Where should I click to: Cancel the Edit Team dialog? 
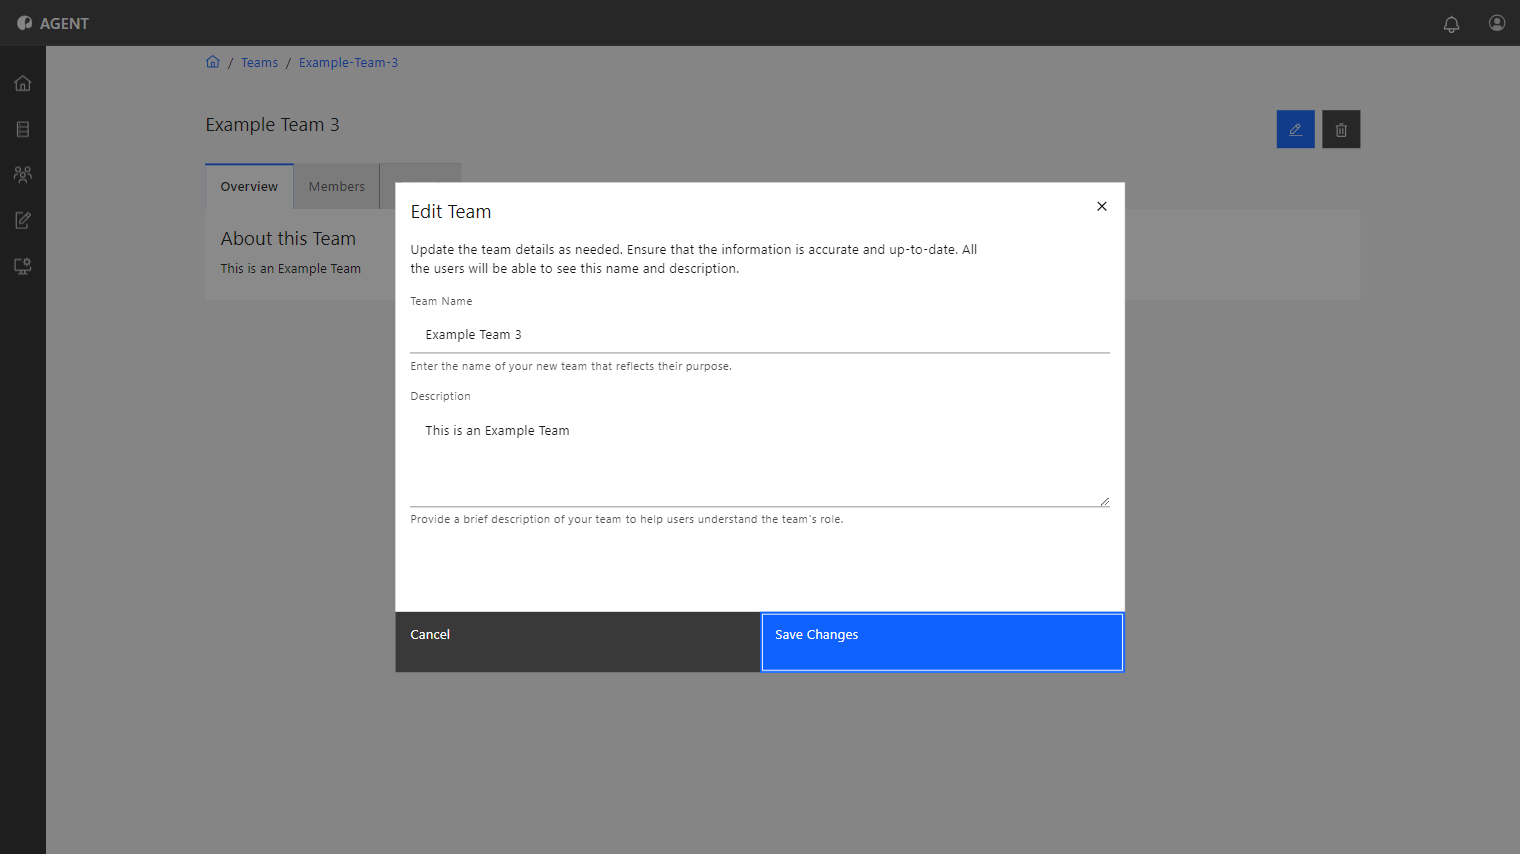pos(577,642)
